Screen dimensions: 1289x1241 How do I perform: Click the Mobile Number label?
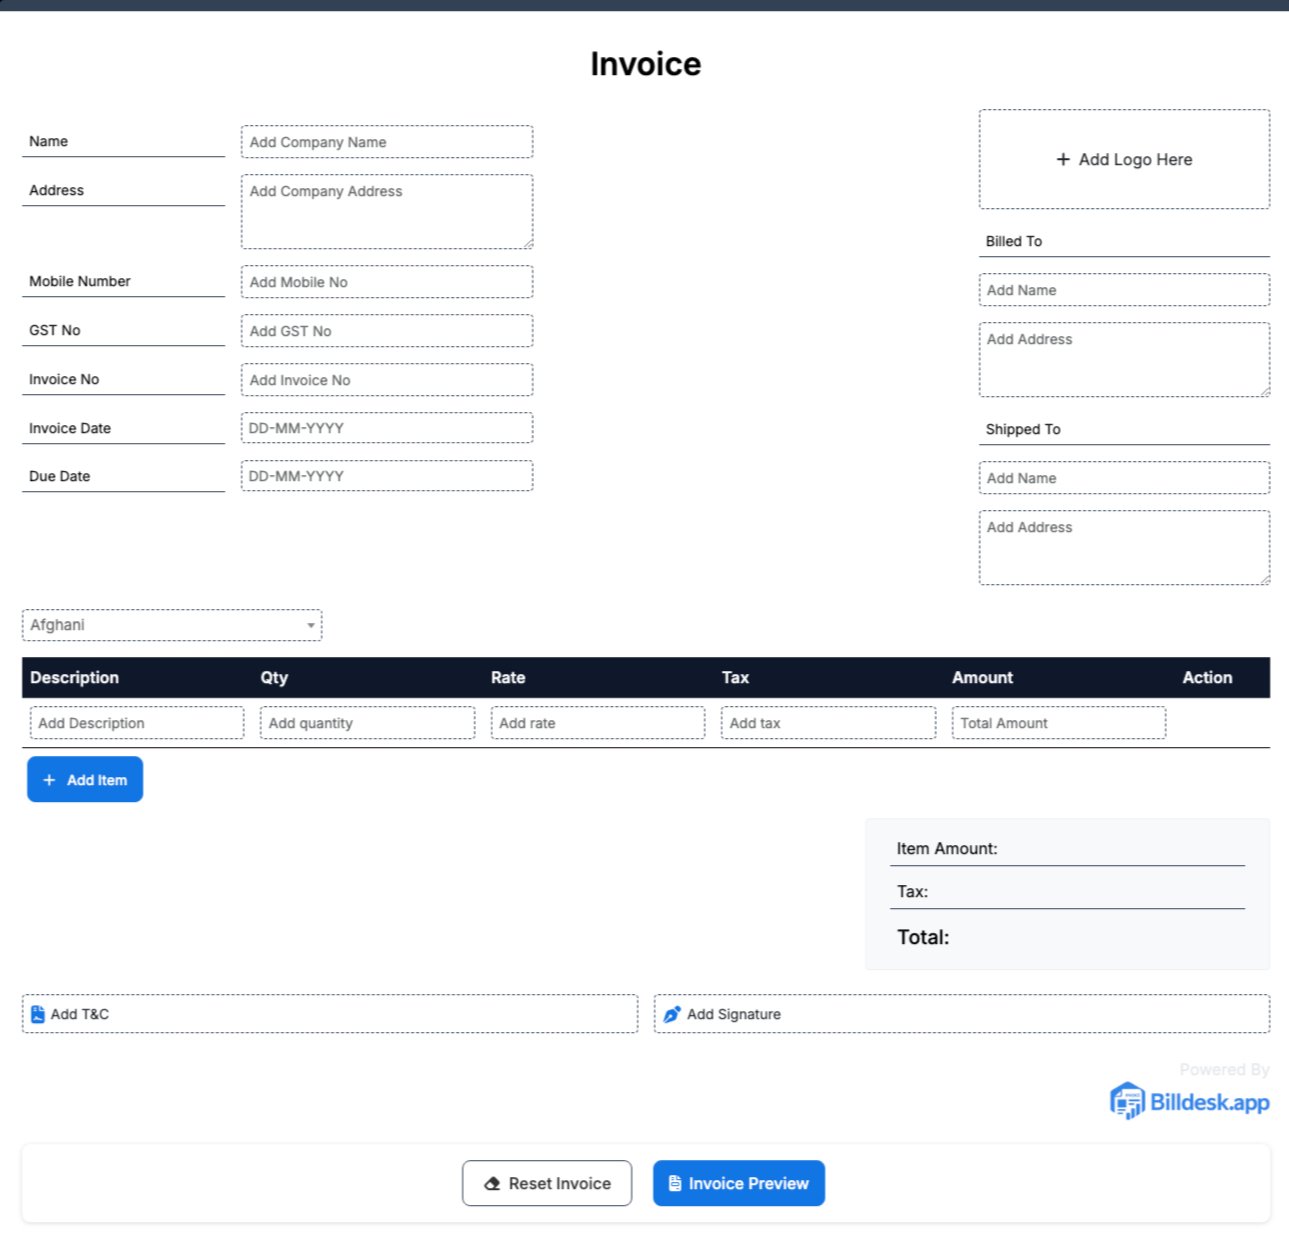tap(80, 281)
